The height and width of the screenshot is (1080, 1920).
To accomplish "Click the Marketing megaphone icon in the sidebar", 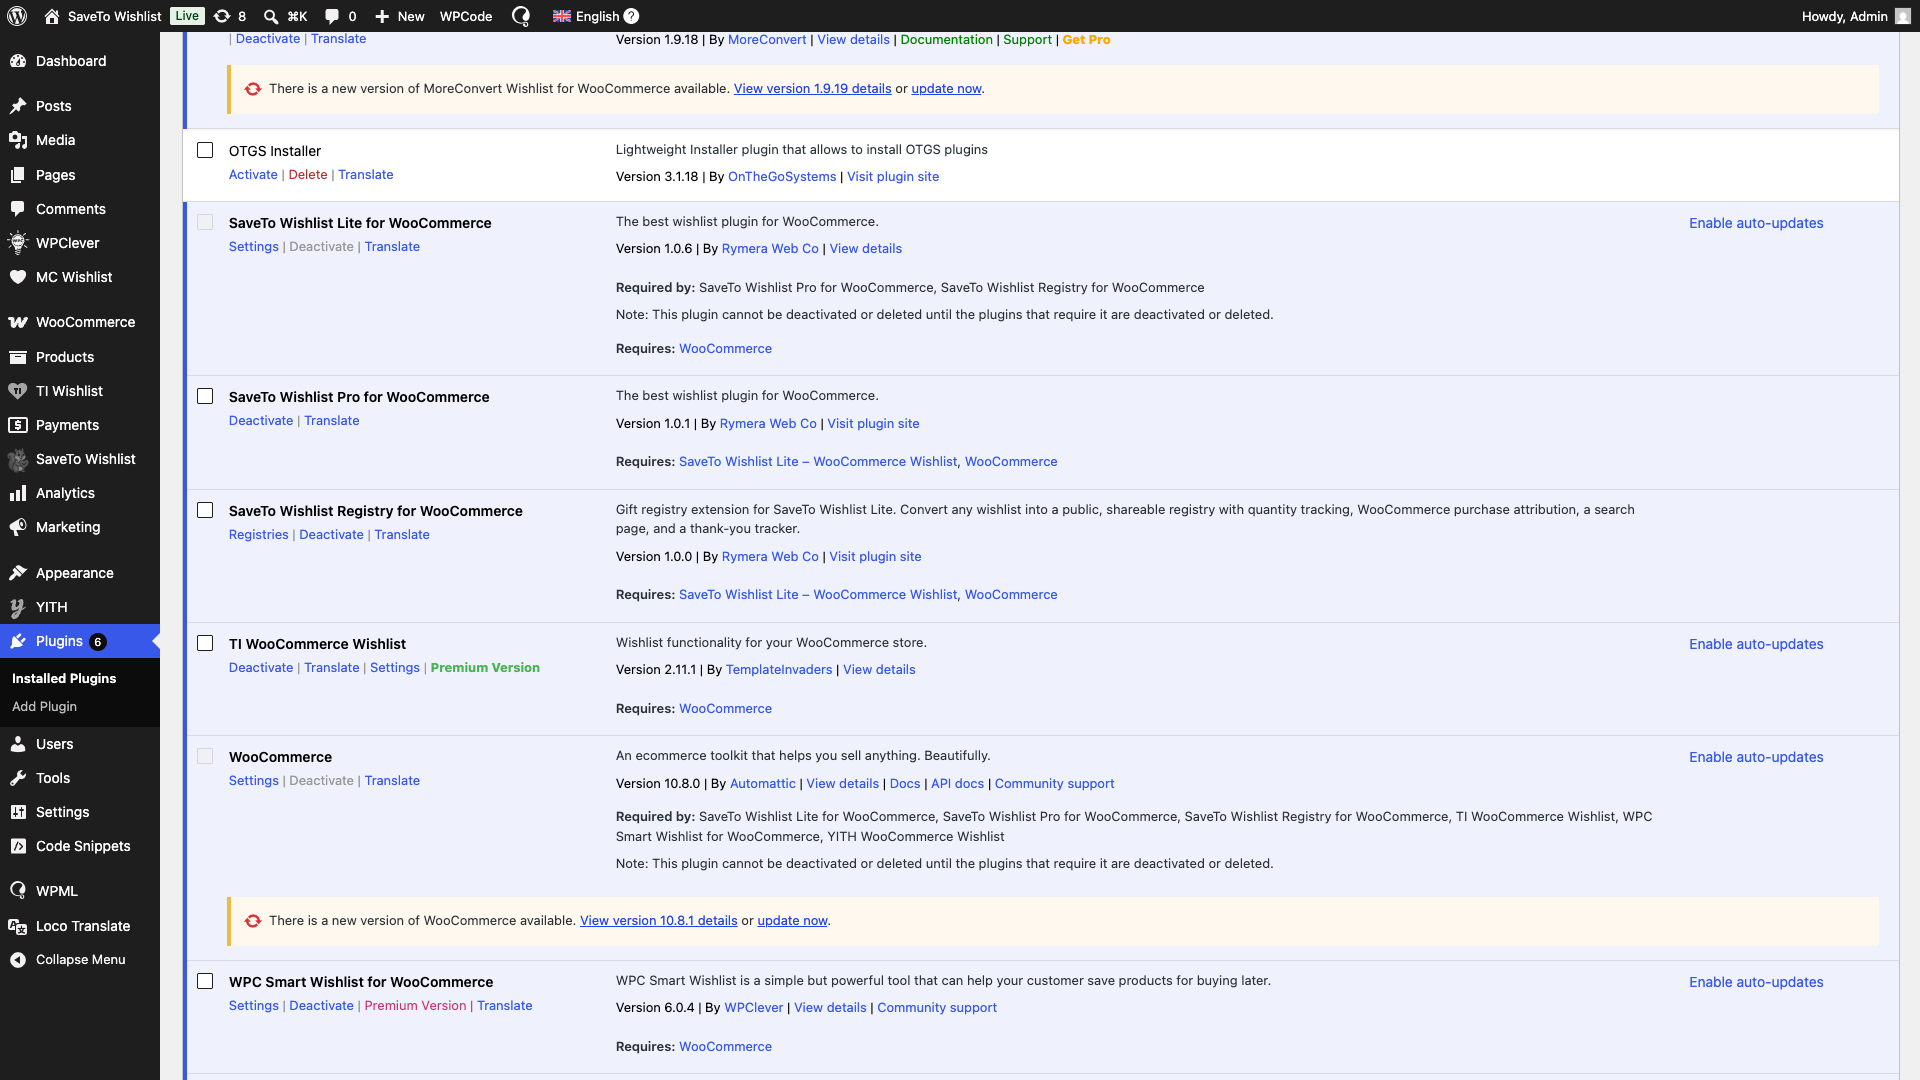I will 18,527.
